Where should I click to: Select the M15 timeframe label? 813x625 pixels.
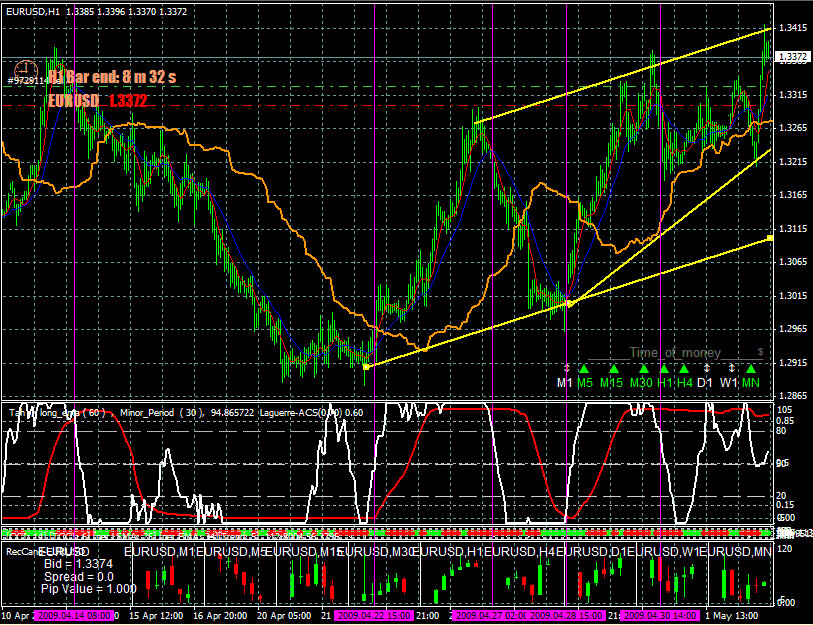click(x=611, y=383)
